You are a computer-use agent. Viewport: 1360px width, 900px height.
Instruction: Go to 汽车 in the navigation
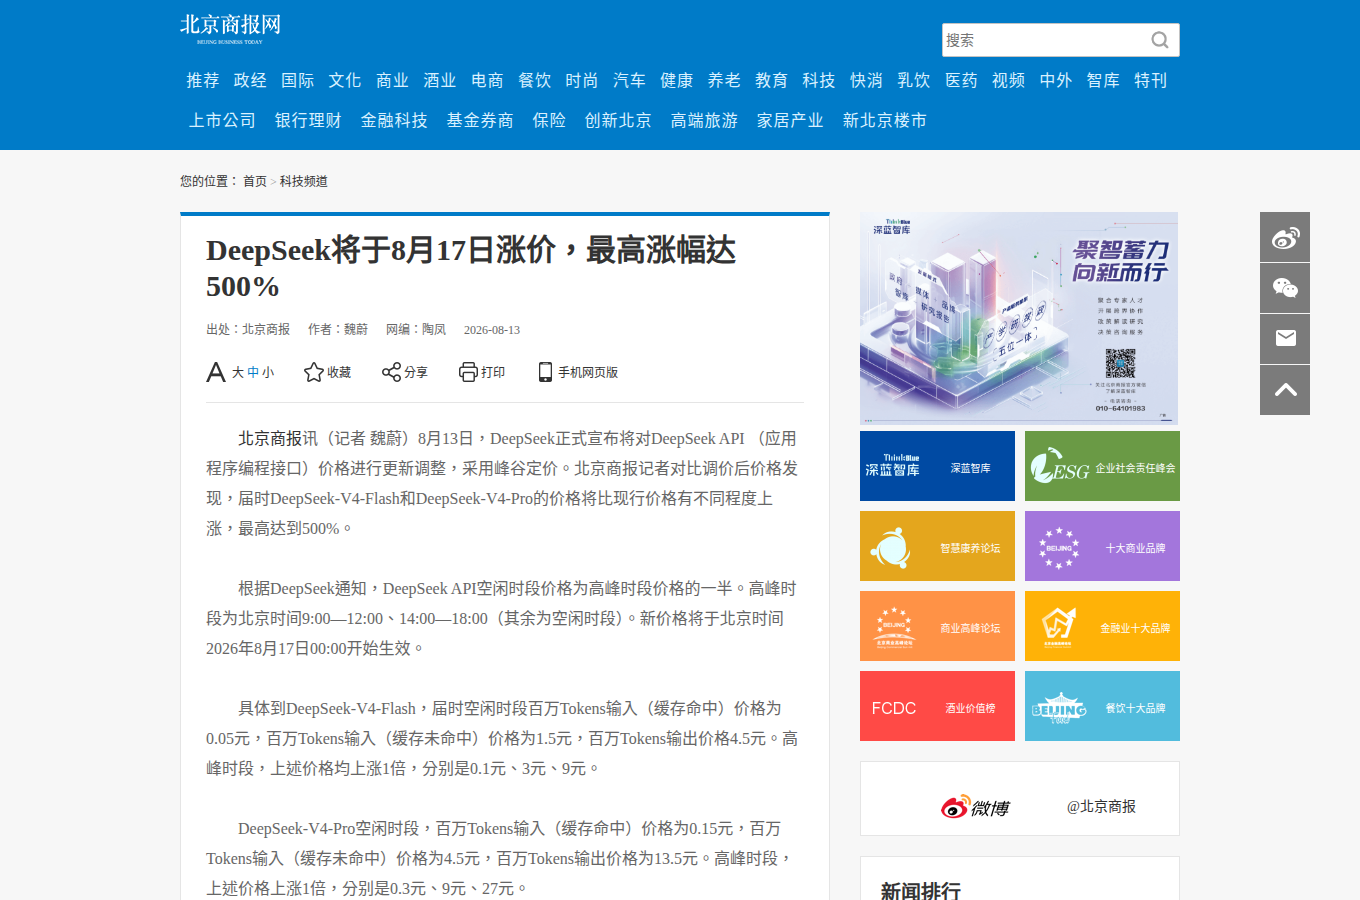click(629, 80)
